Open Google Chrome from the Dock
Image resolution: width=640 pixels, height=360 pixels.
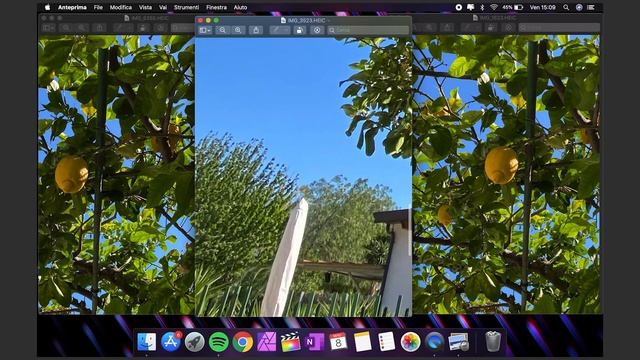(243, 342)
